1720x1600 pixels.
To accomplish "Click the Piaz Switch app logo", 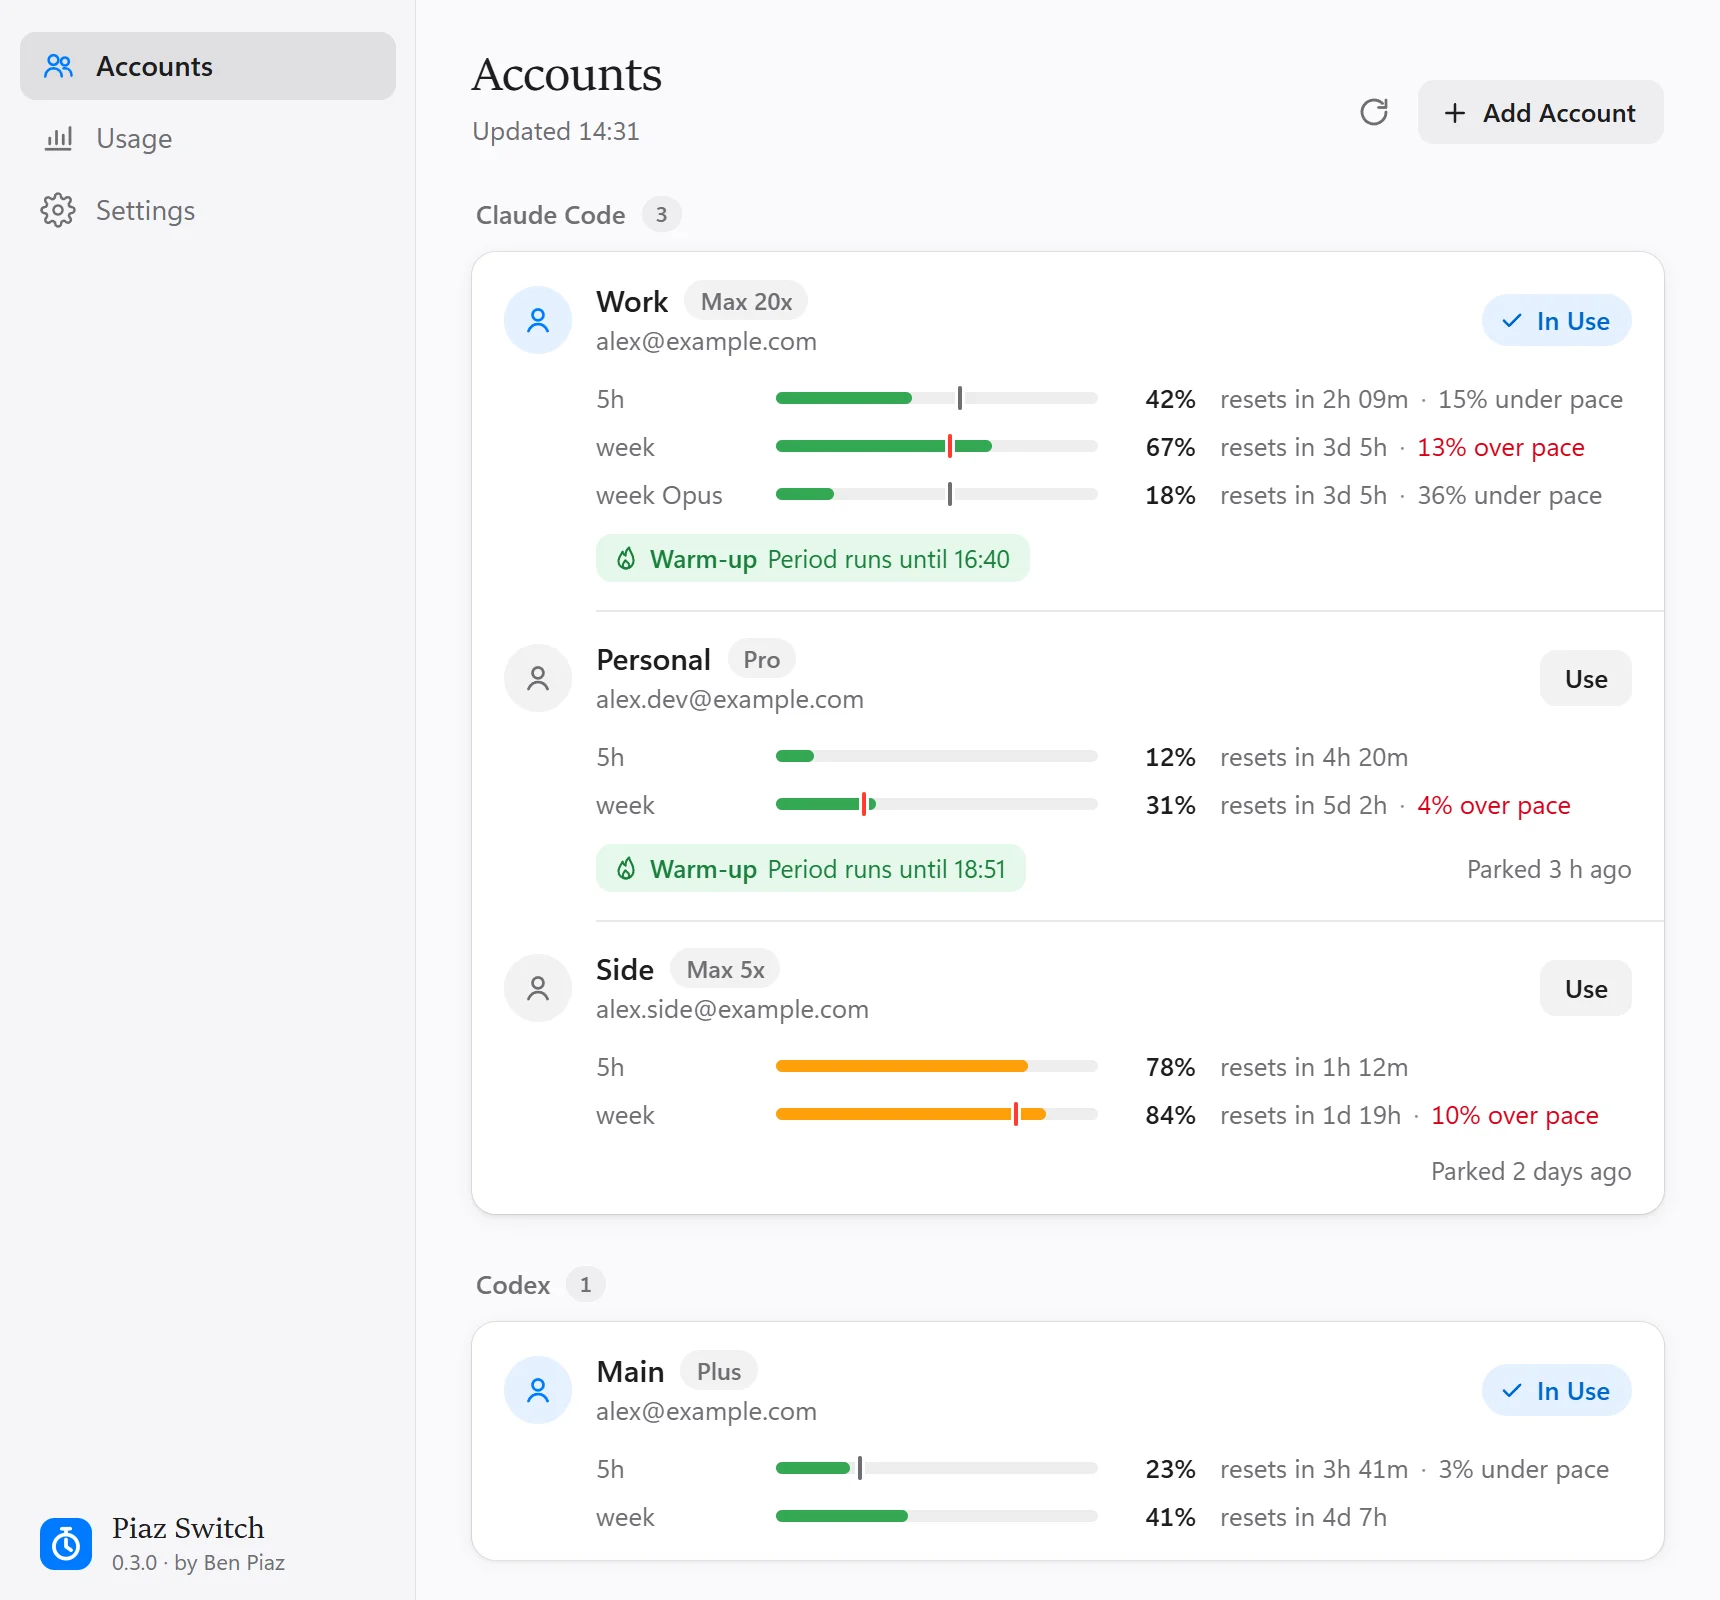I will click(66, 1544).
